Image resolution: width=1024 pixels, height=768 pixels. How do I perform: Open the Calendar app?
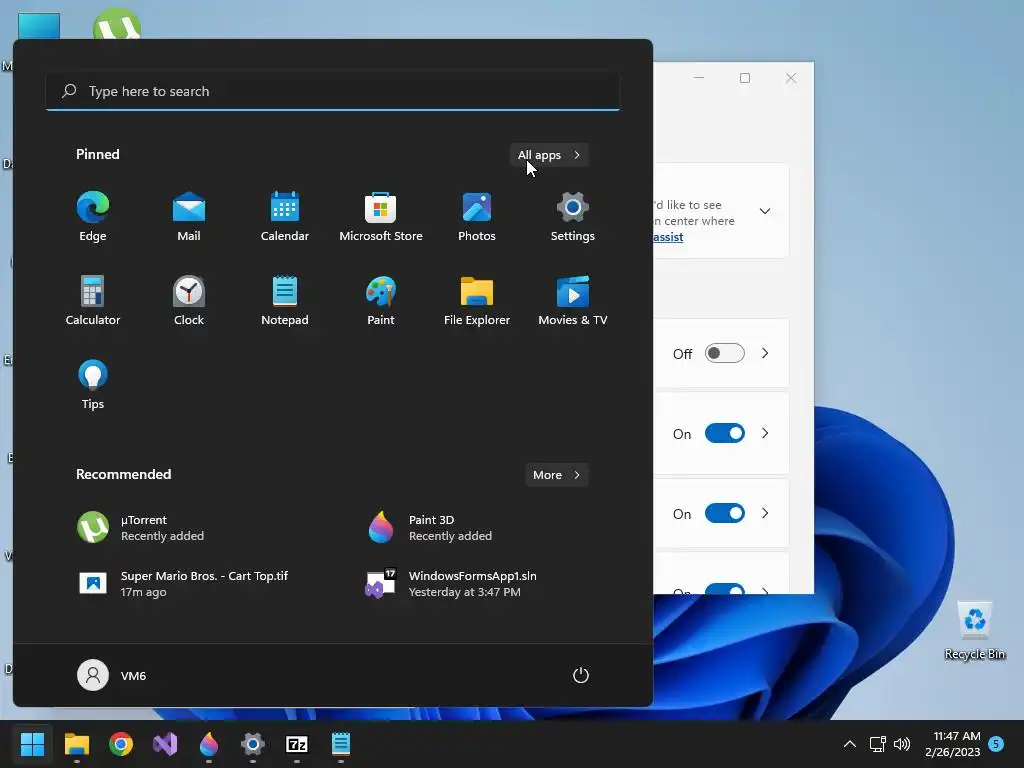285,217
